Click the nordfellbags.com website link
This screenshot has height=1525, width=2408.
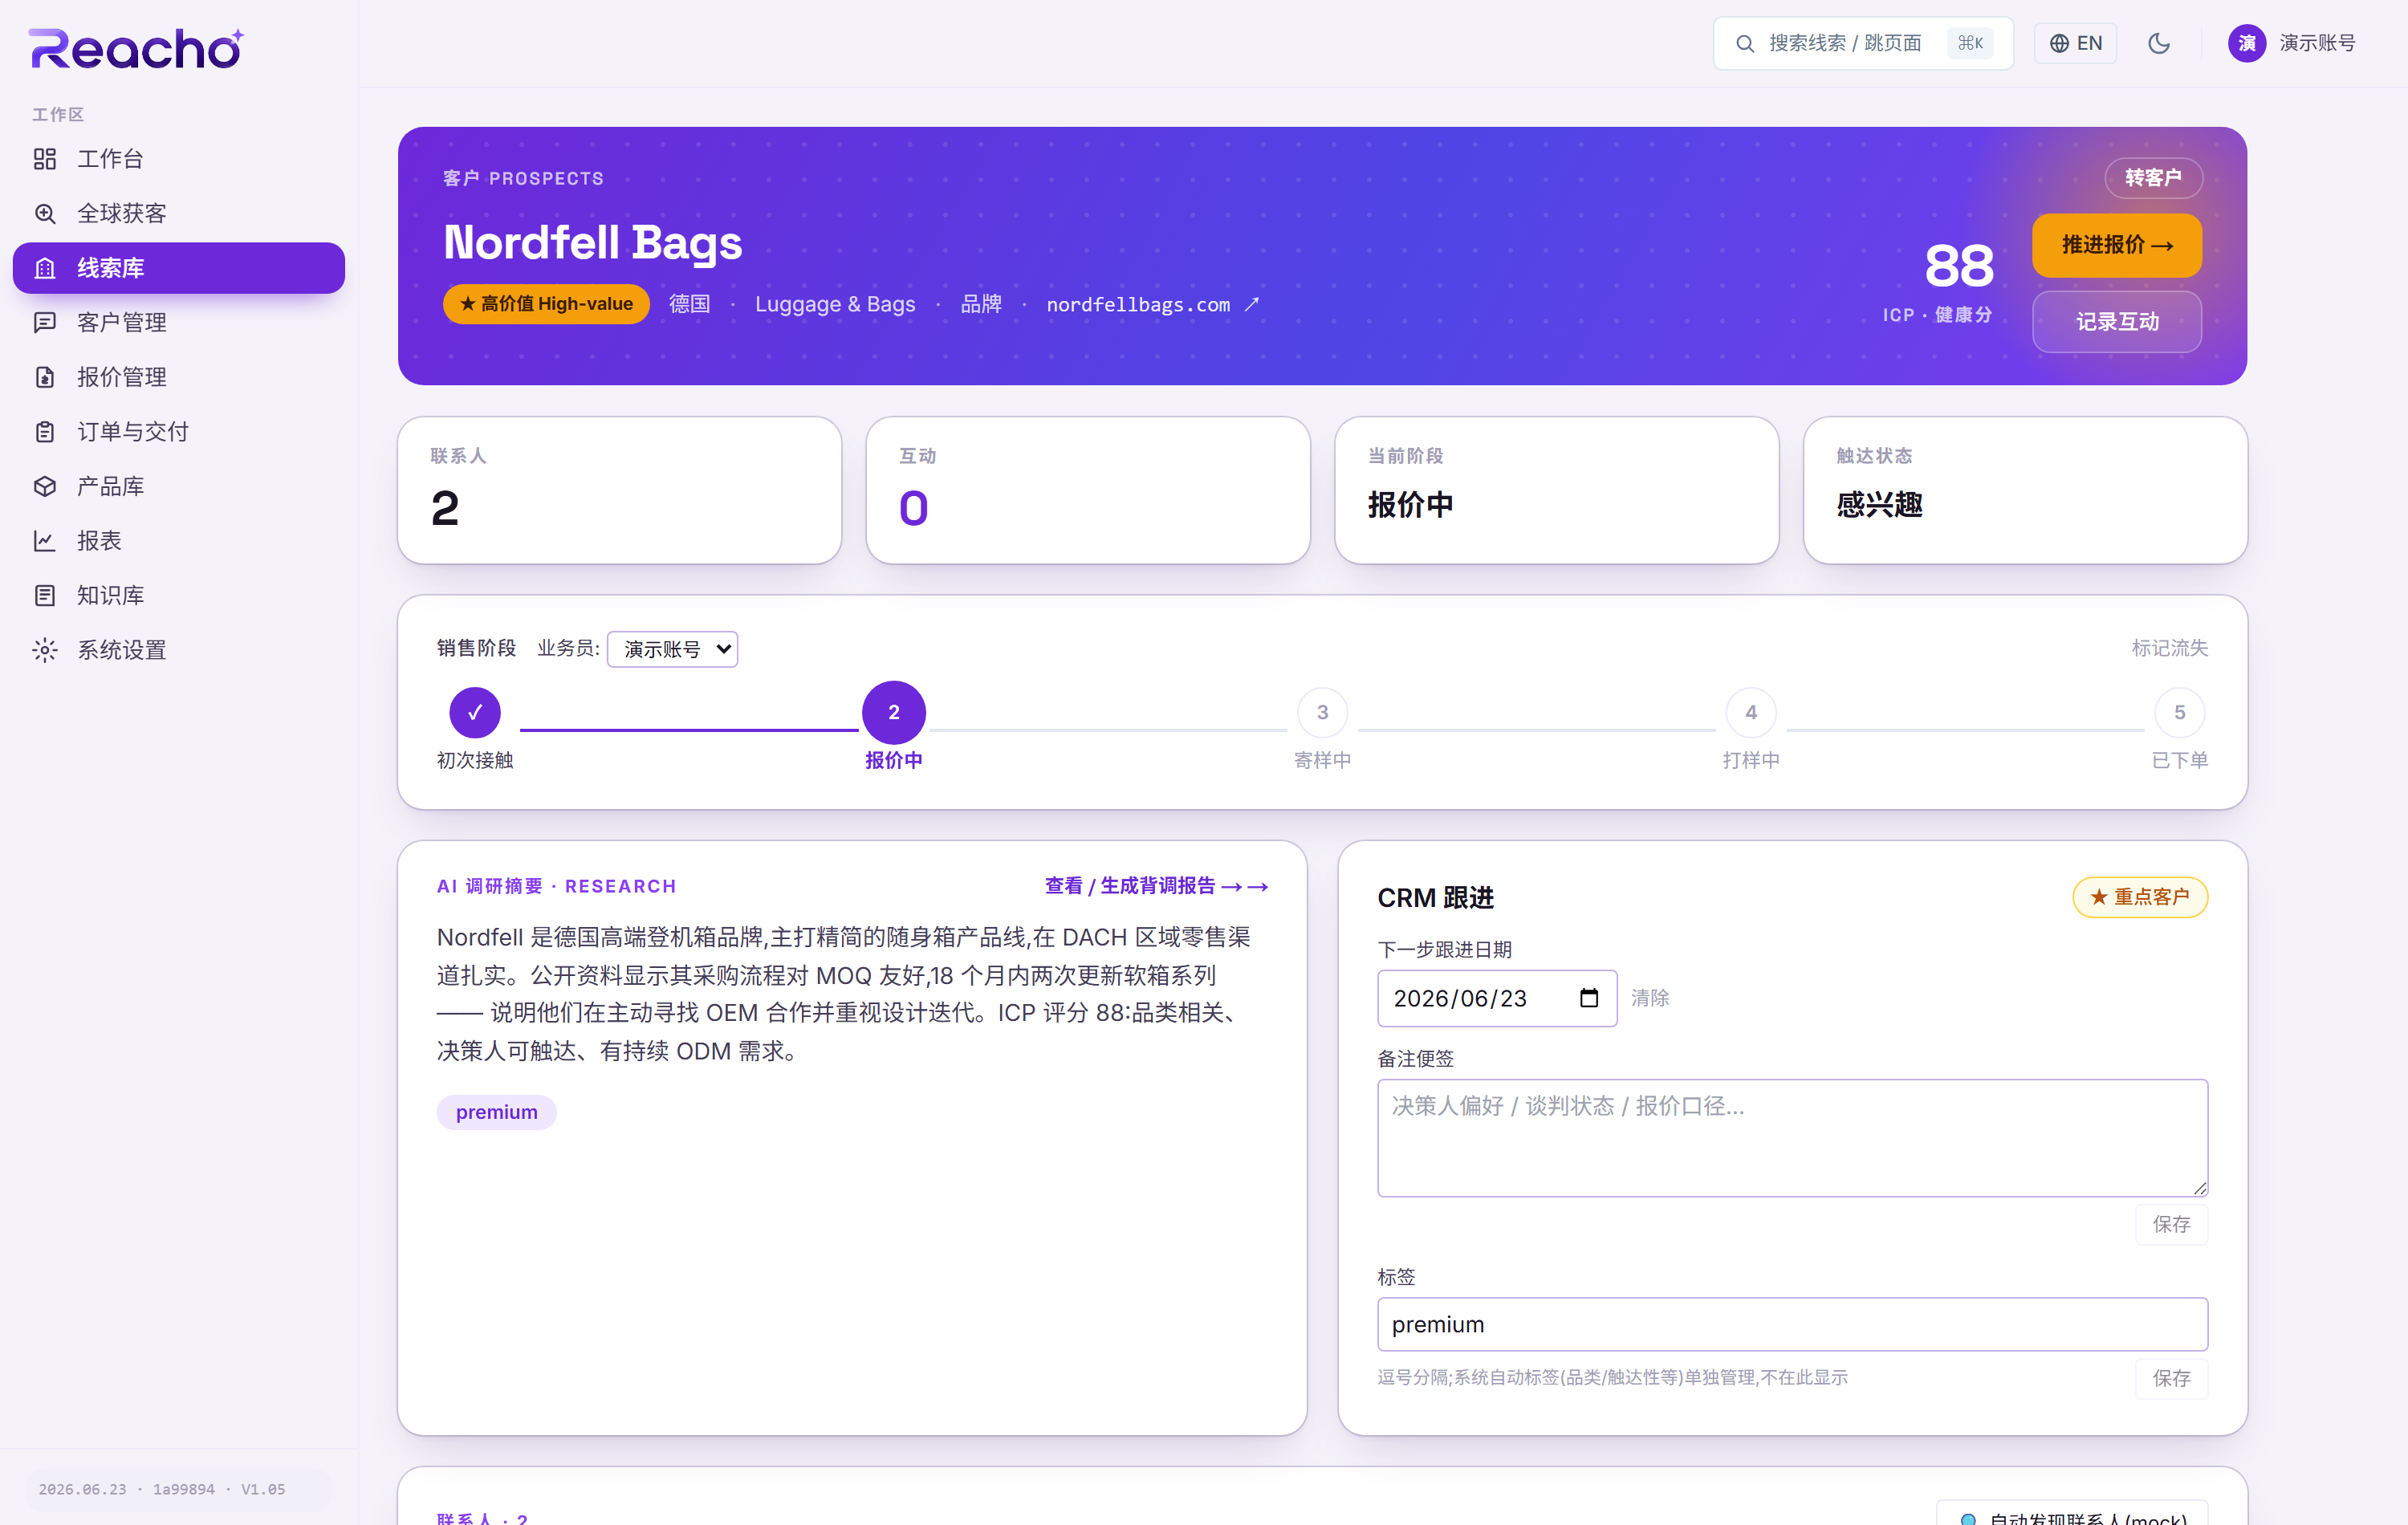(1138, 304)
